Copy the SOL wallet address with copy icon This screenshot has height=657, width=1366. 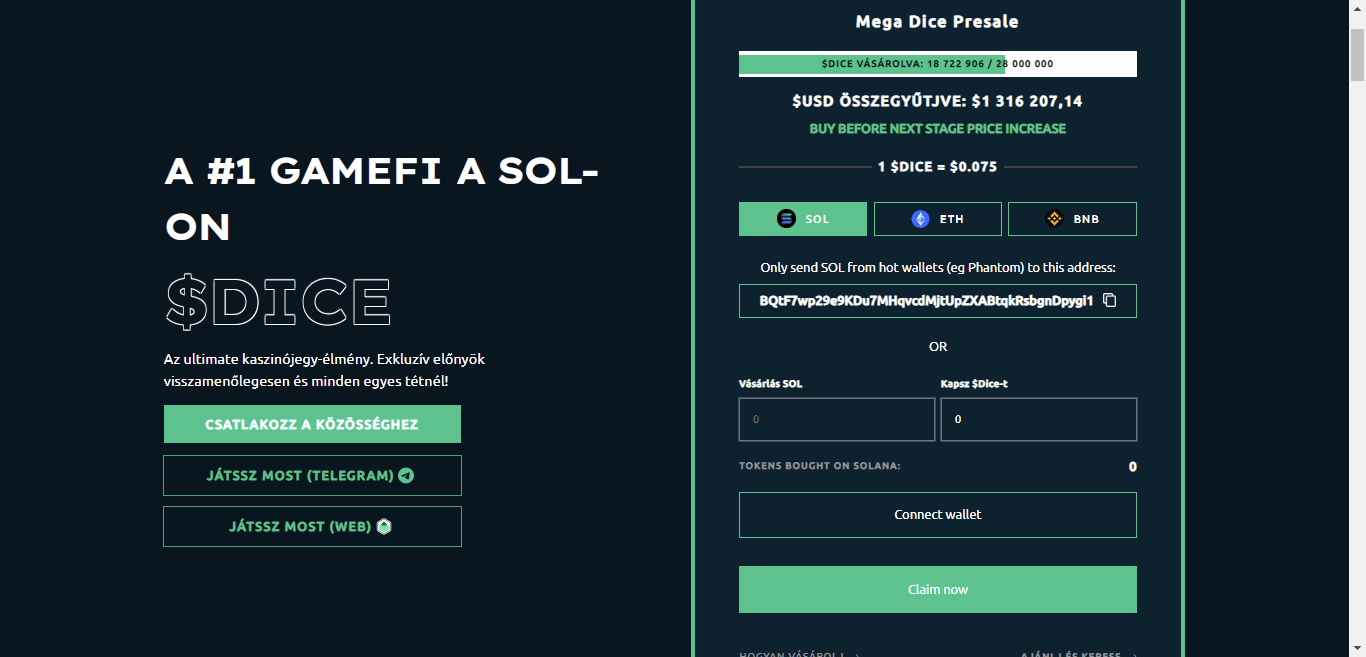tap(1109, 300)
